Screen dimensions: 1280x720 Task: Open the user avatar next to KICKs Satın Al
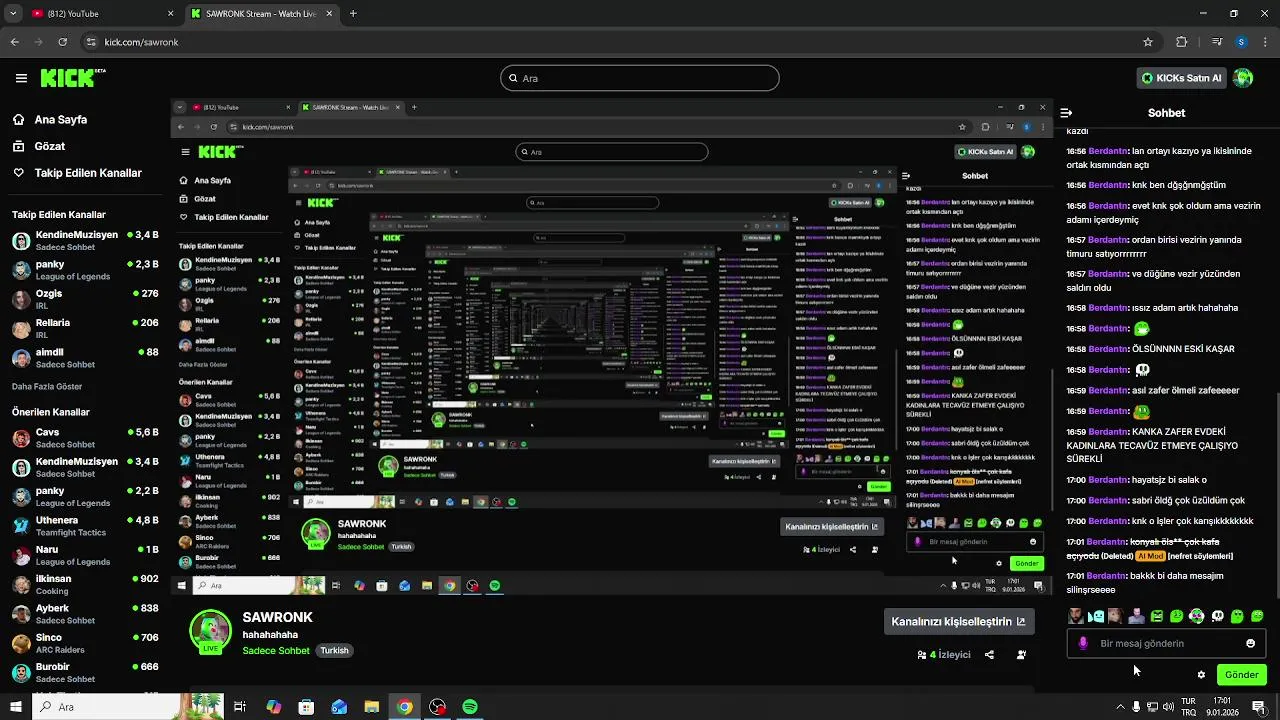click(x=1243, y=78)
